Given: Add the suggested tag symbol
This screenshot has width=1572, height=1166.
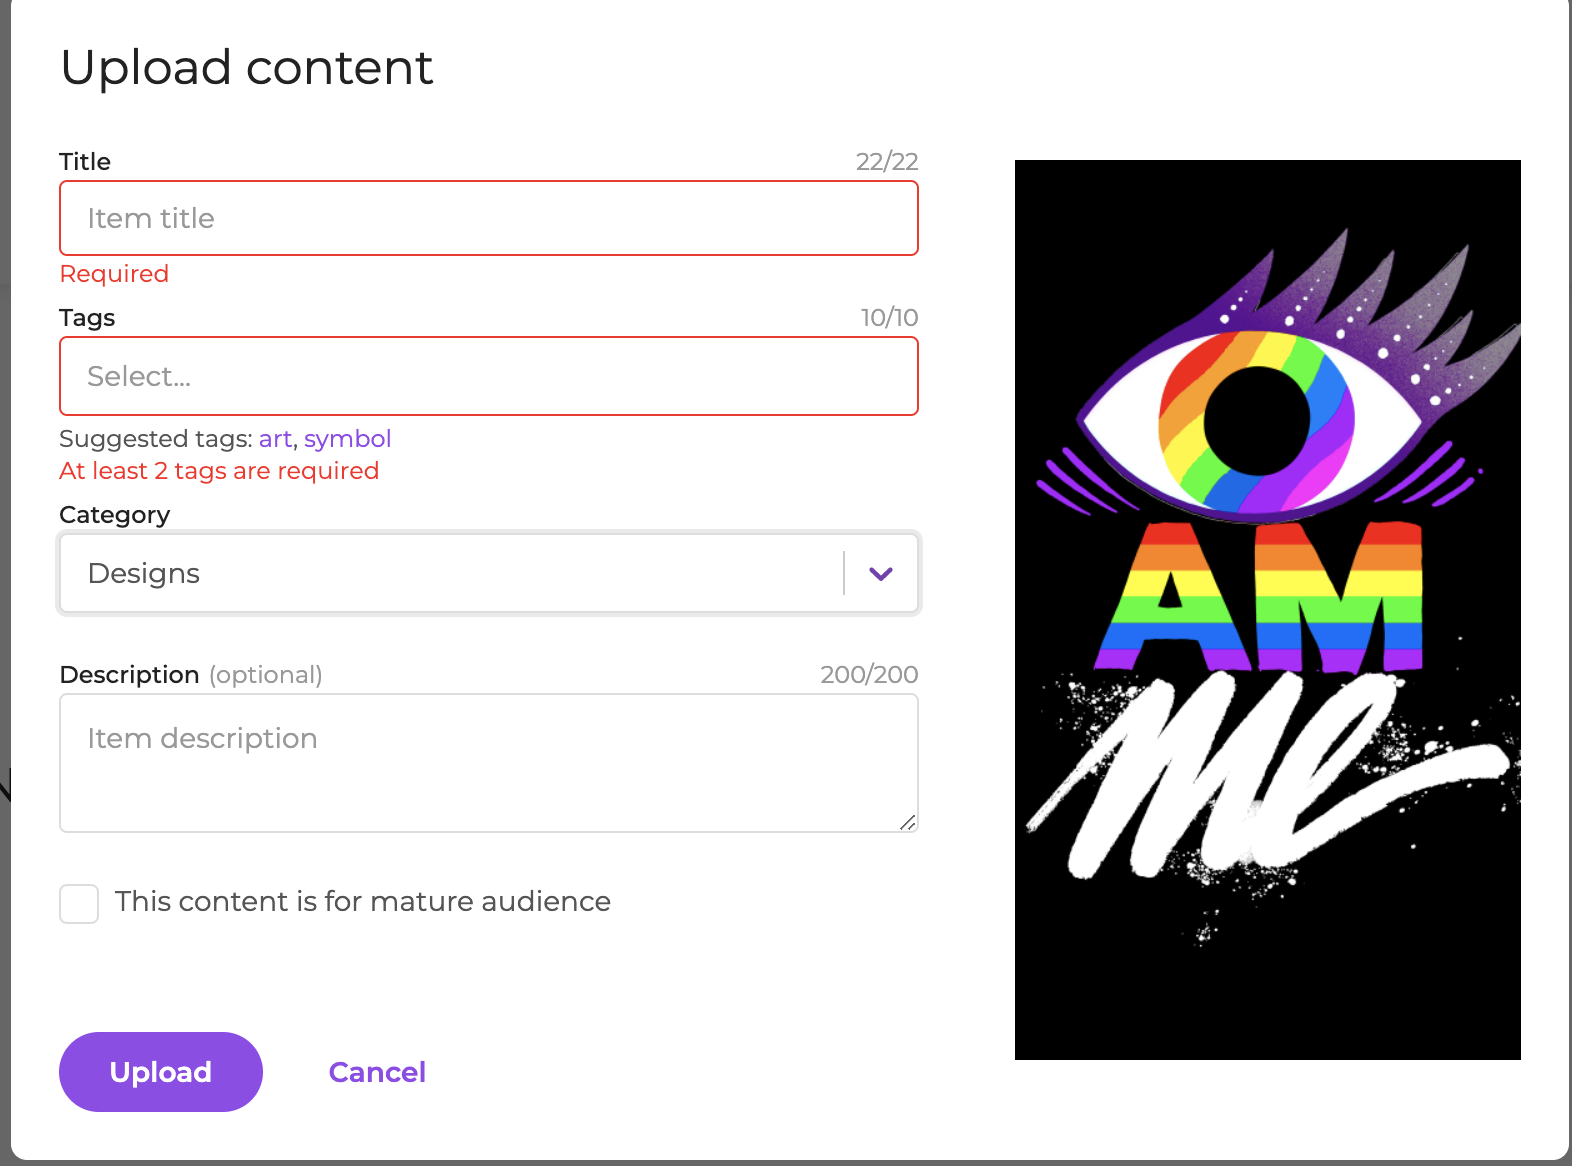Looking at the screenshot, I should tap(347, 439).
